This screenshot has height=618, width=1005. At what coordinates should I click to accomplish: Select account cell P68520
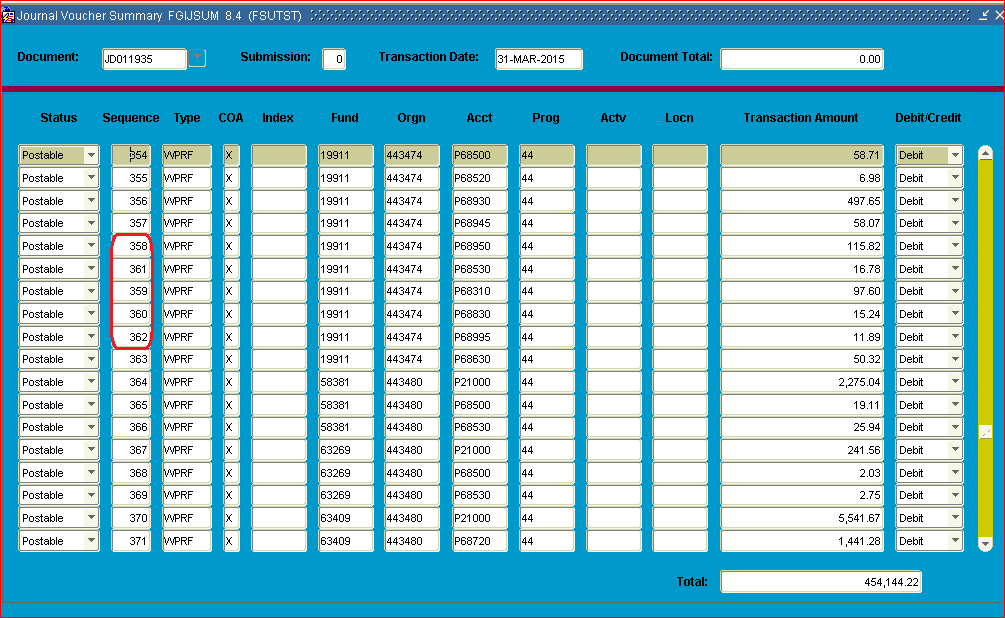tap(479, 178)
